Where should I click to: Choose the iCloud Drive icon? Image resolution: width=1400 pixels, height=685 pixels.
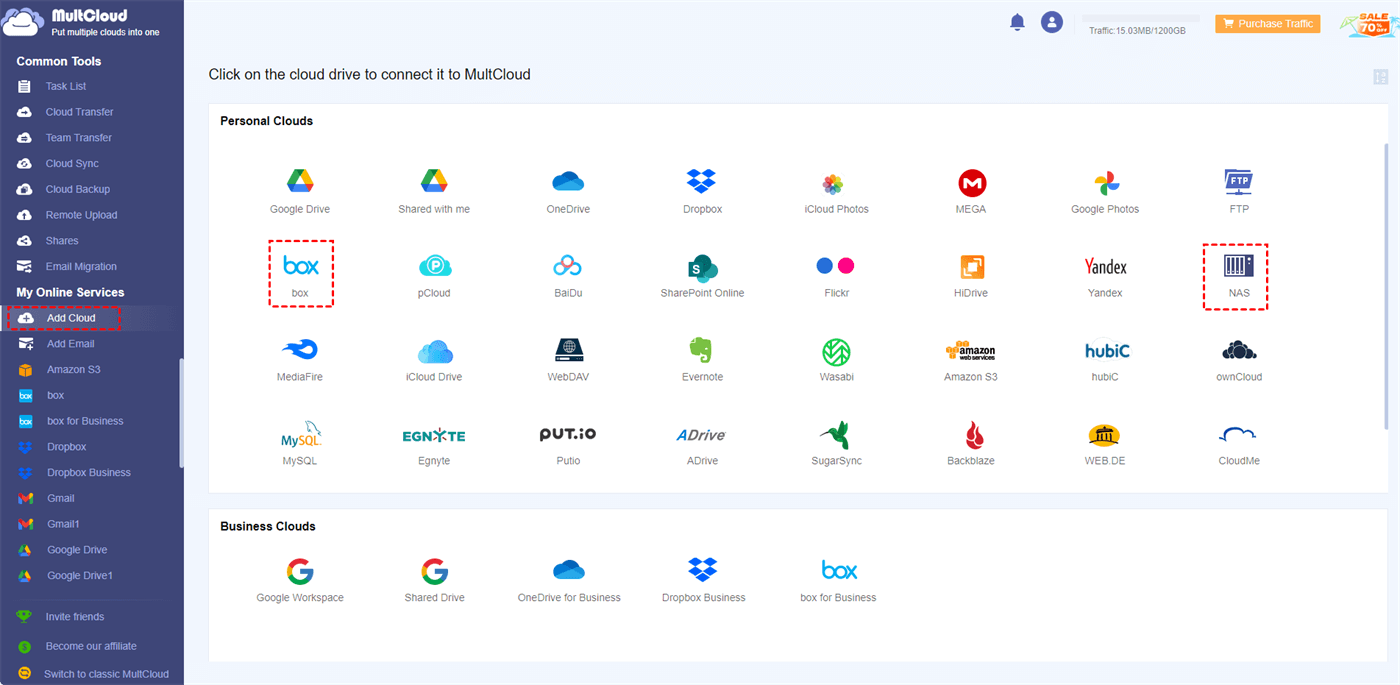point(435,351)
